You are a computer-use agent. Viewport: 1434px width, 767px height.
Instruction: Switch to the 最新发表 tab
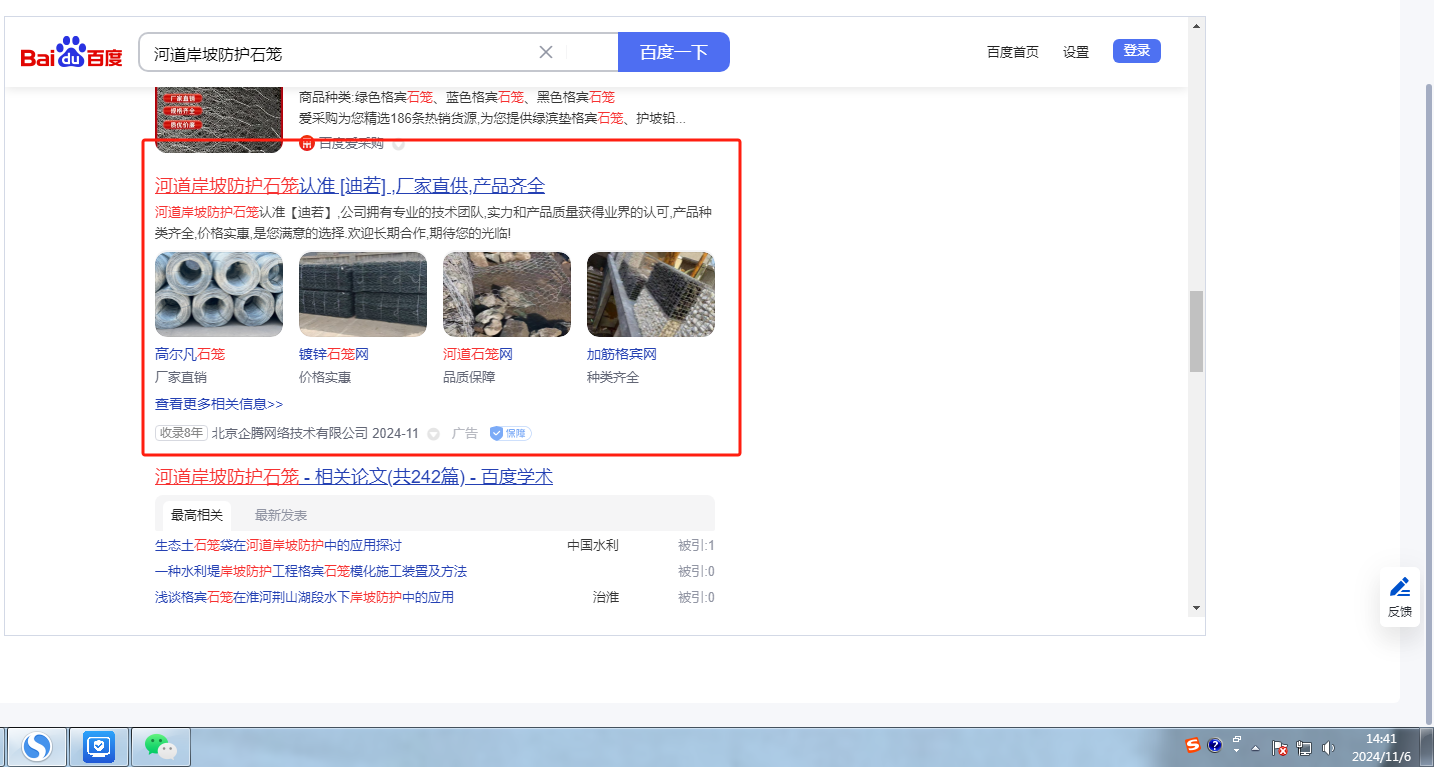[281, 515]
